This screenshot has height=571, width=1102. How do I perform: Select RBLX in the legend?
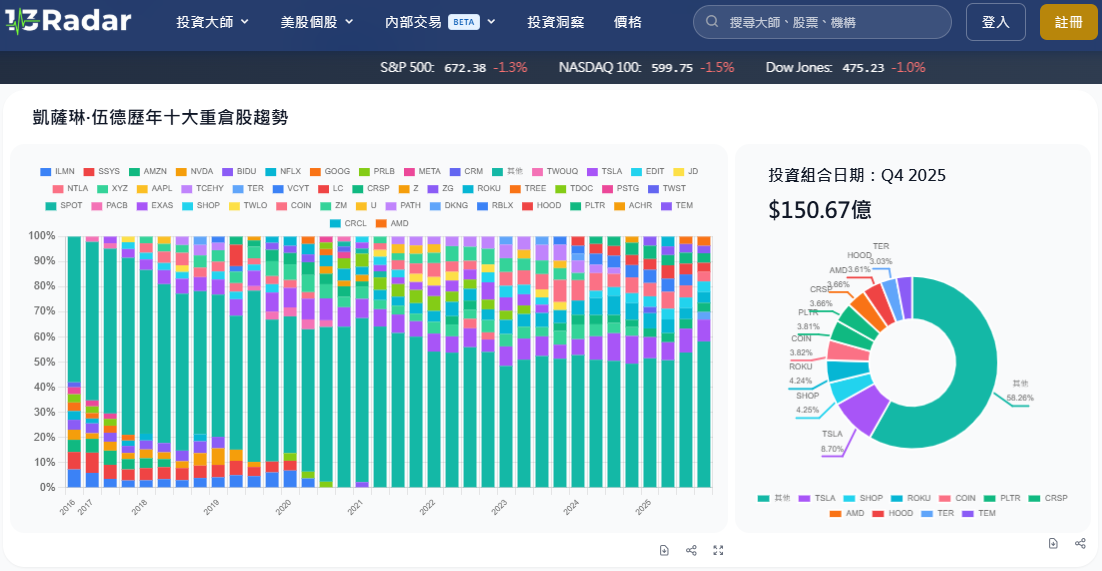[496, 206]
